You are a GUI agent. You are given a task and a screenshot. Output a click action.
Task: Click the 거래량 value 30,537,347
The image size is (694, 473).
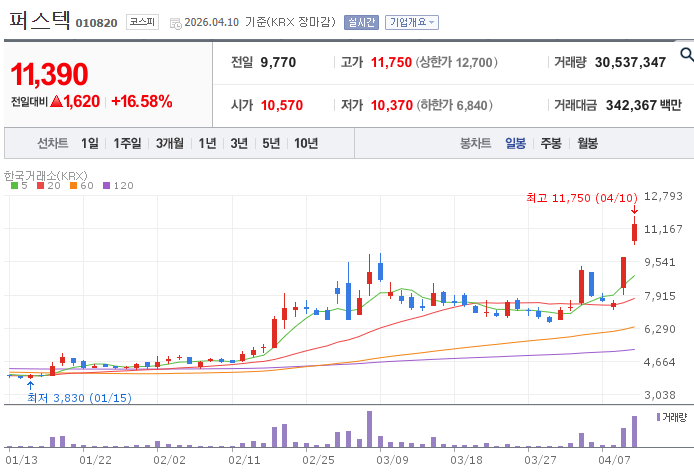point(630,62)
